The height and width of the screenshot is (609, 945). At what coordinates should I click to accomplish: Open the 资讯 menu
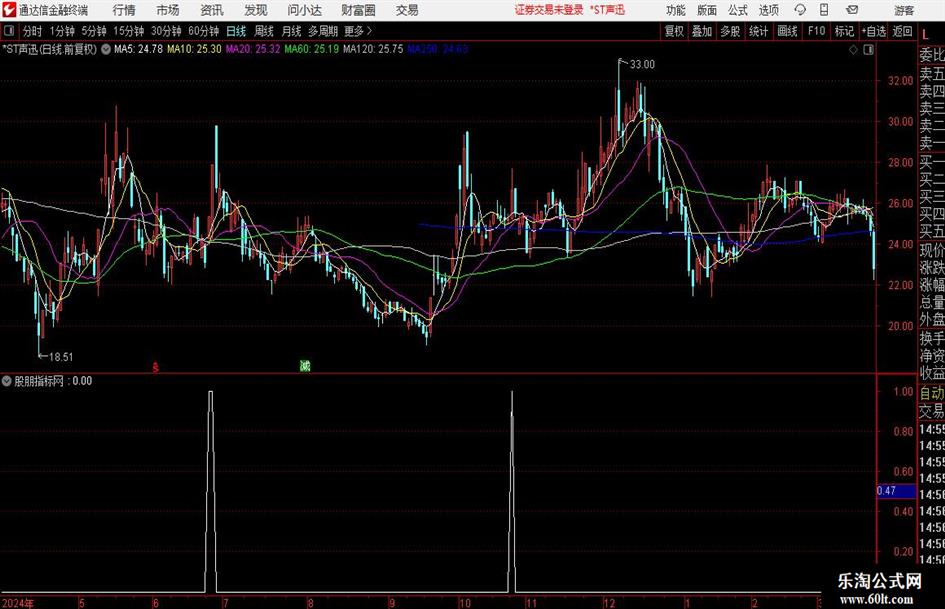click(x=212, y=10)
